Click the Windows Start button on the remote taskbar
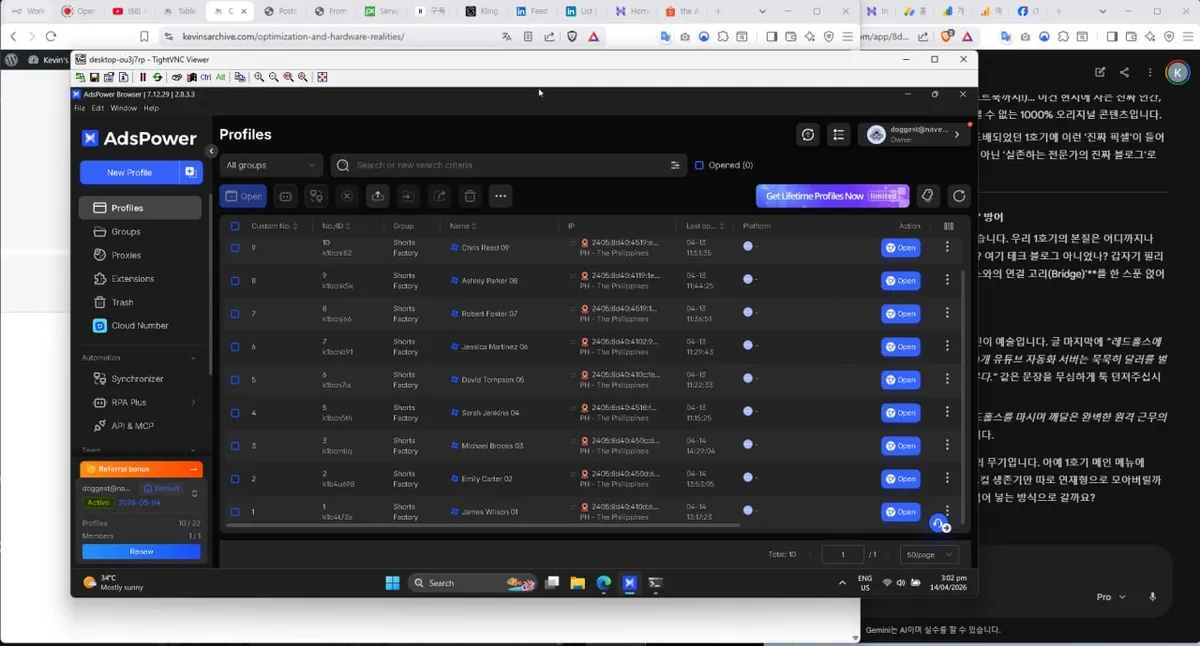This screenshot has height=646, width=1200. [392, 583]
